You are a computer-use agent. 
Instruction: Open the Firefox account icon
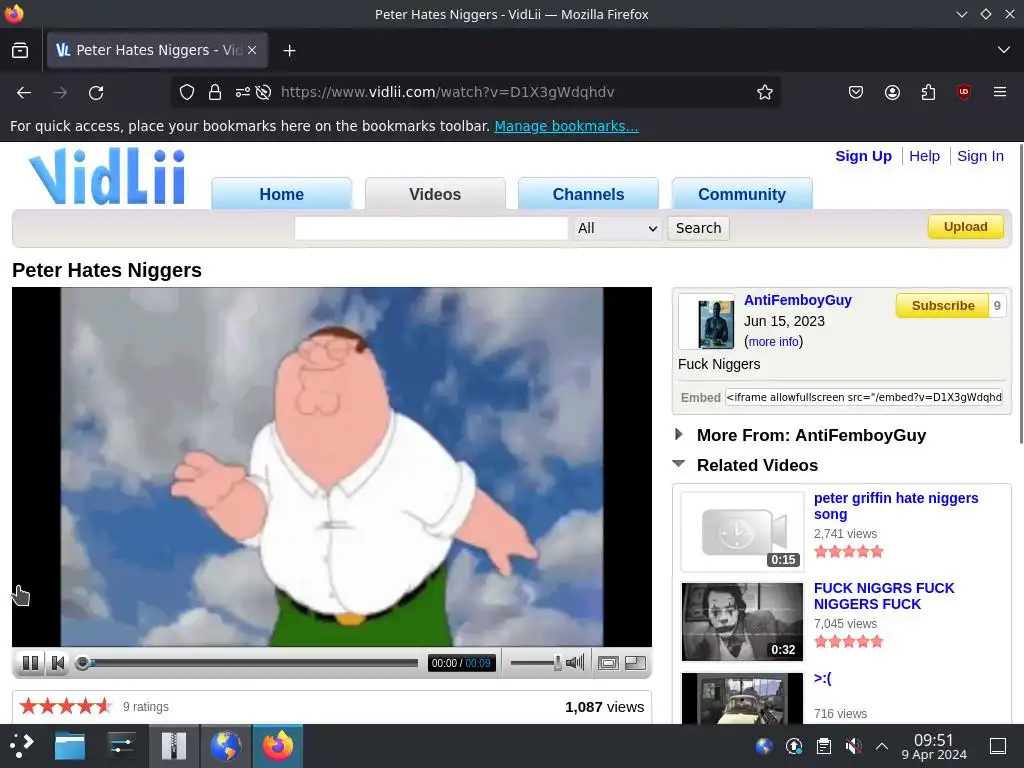pyautogui.click(x=892, y=93)
